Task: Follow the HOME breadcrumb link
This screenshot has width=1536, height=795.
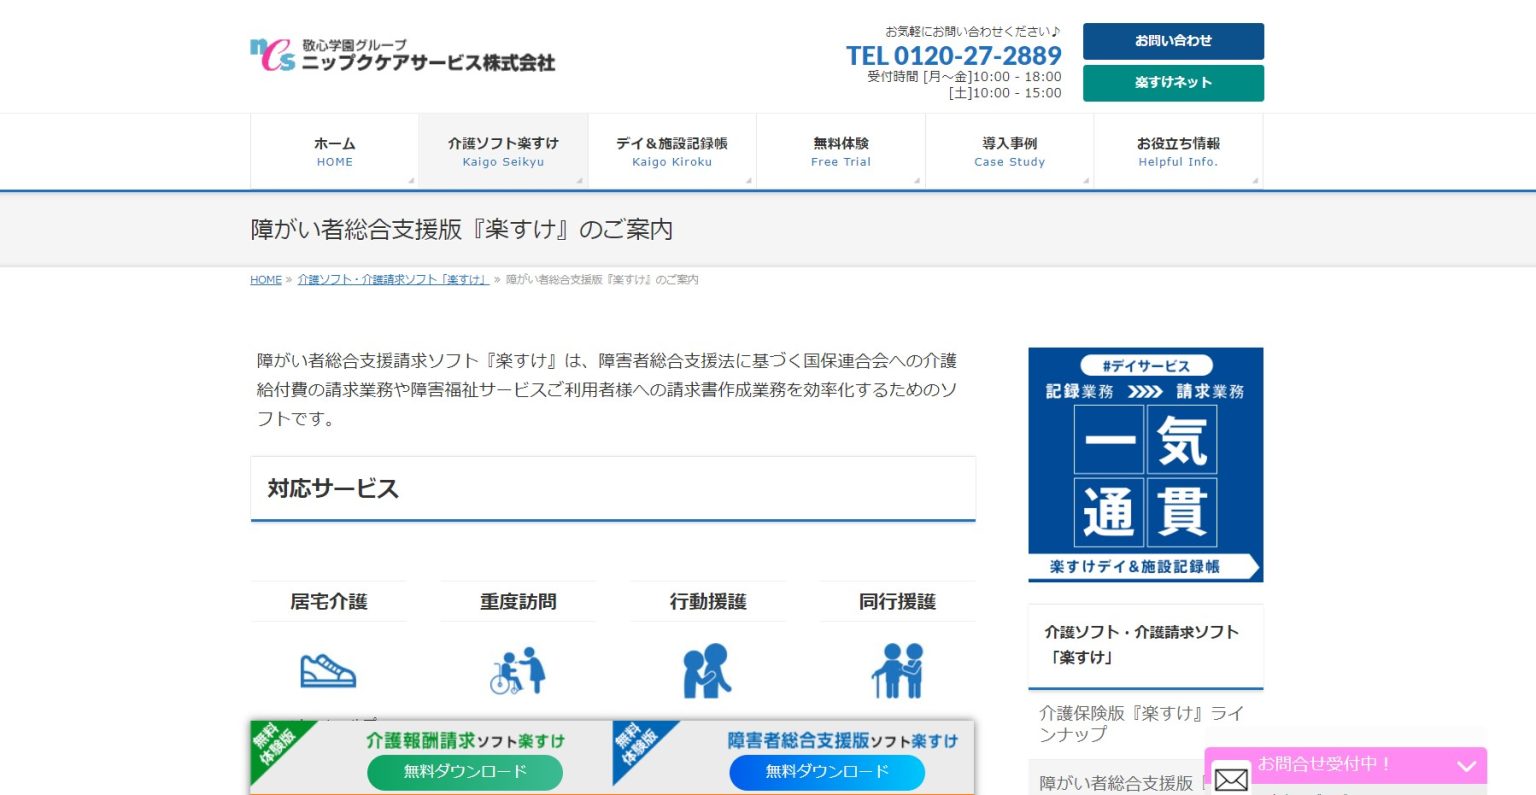Action: (x=265, y=279)
